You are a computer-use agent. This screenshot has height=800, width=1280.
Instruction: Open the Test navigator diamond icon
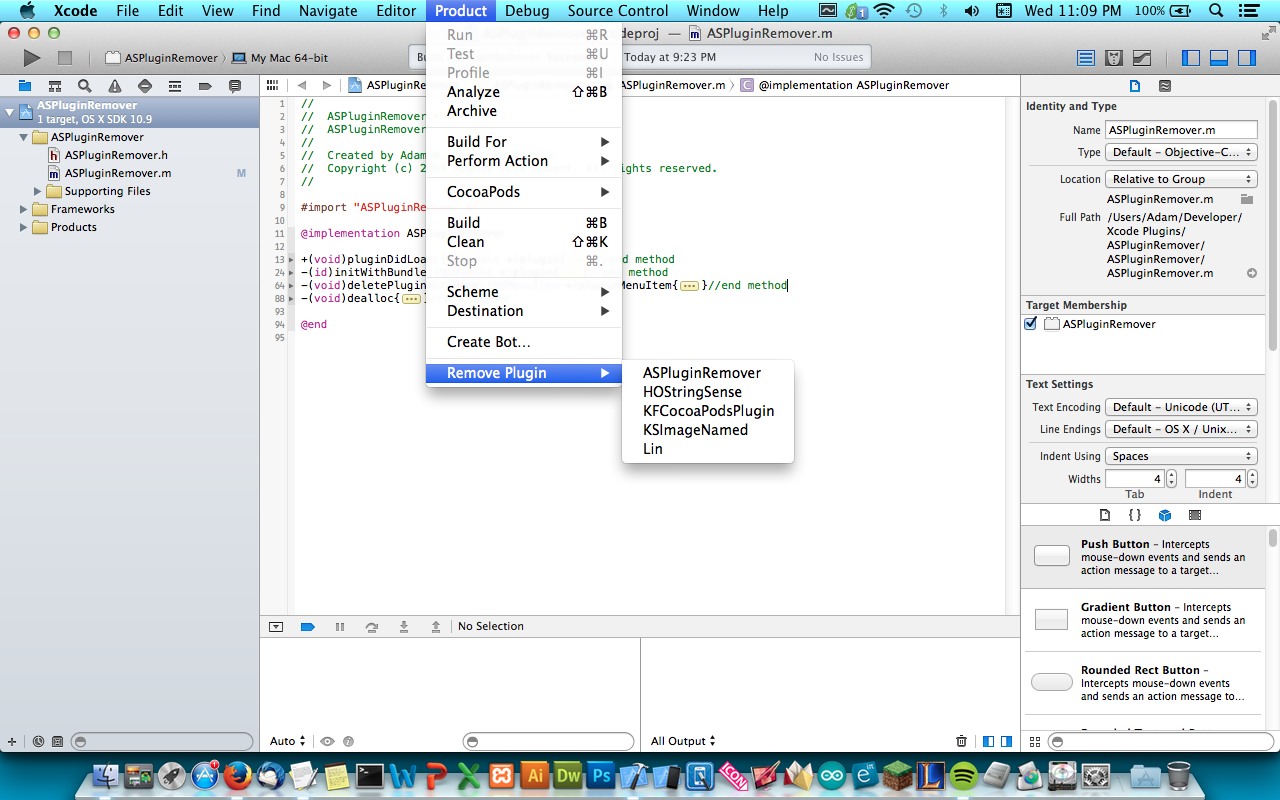[x=145, y=86]
